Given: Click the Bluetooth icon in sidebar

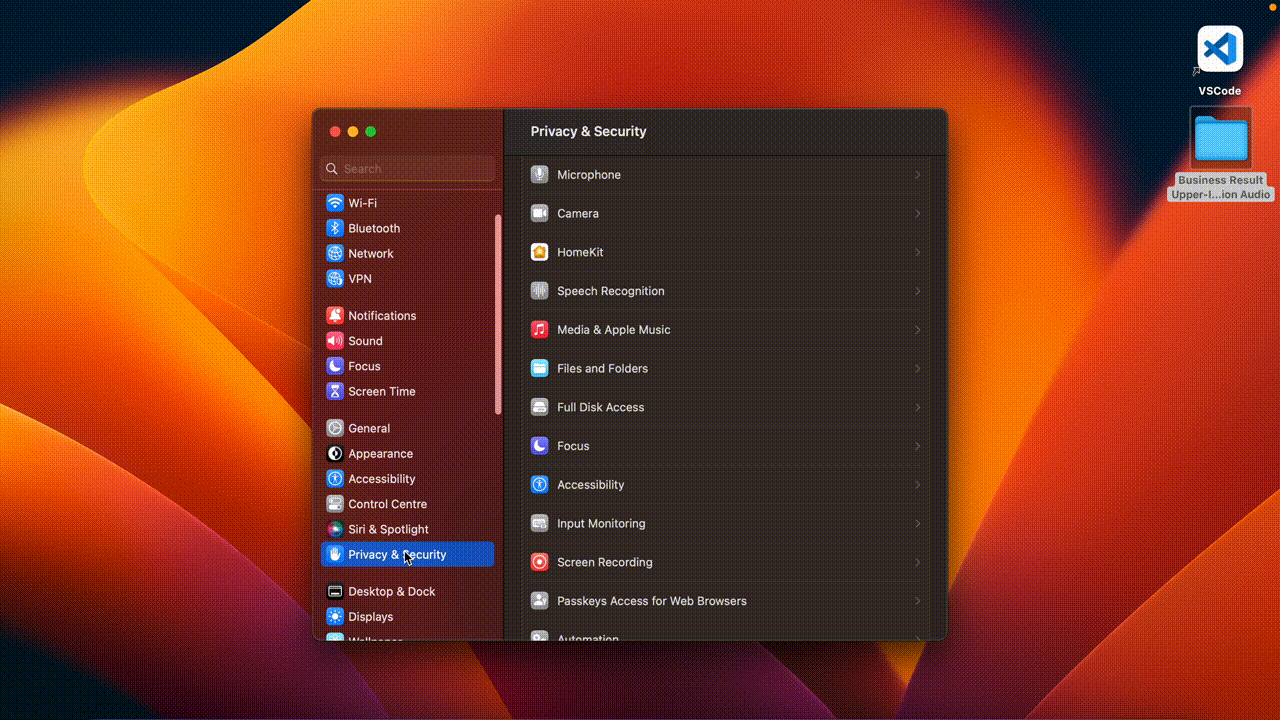Looking at the screenshot, I should pyautogui.click(x=335, y=228).
